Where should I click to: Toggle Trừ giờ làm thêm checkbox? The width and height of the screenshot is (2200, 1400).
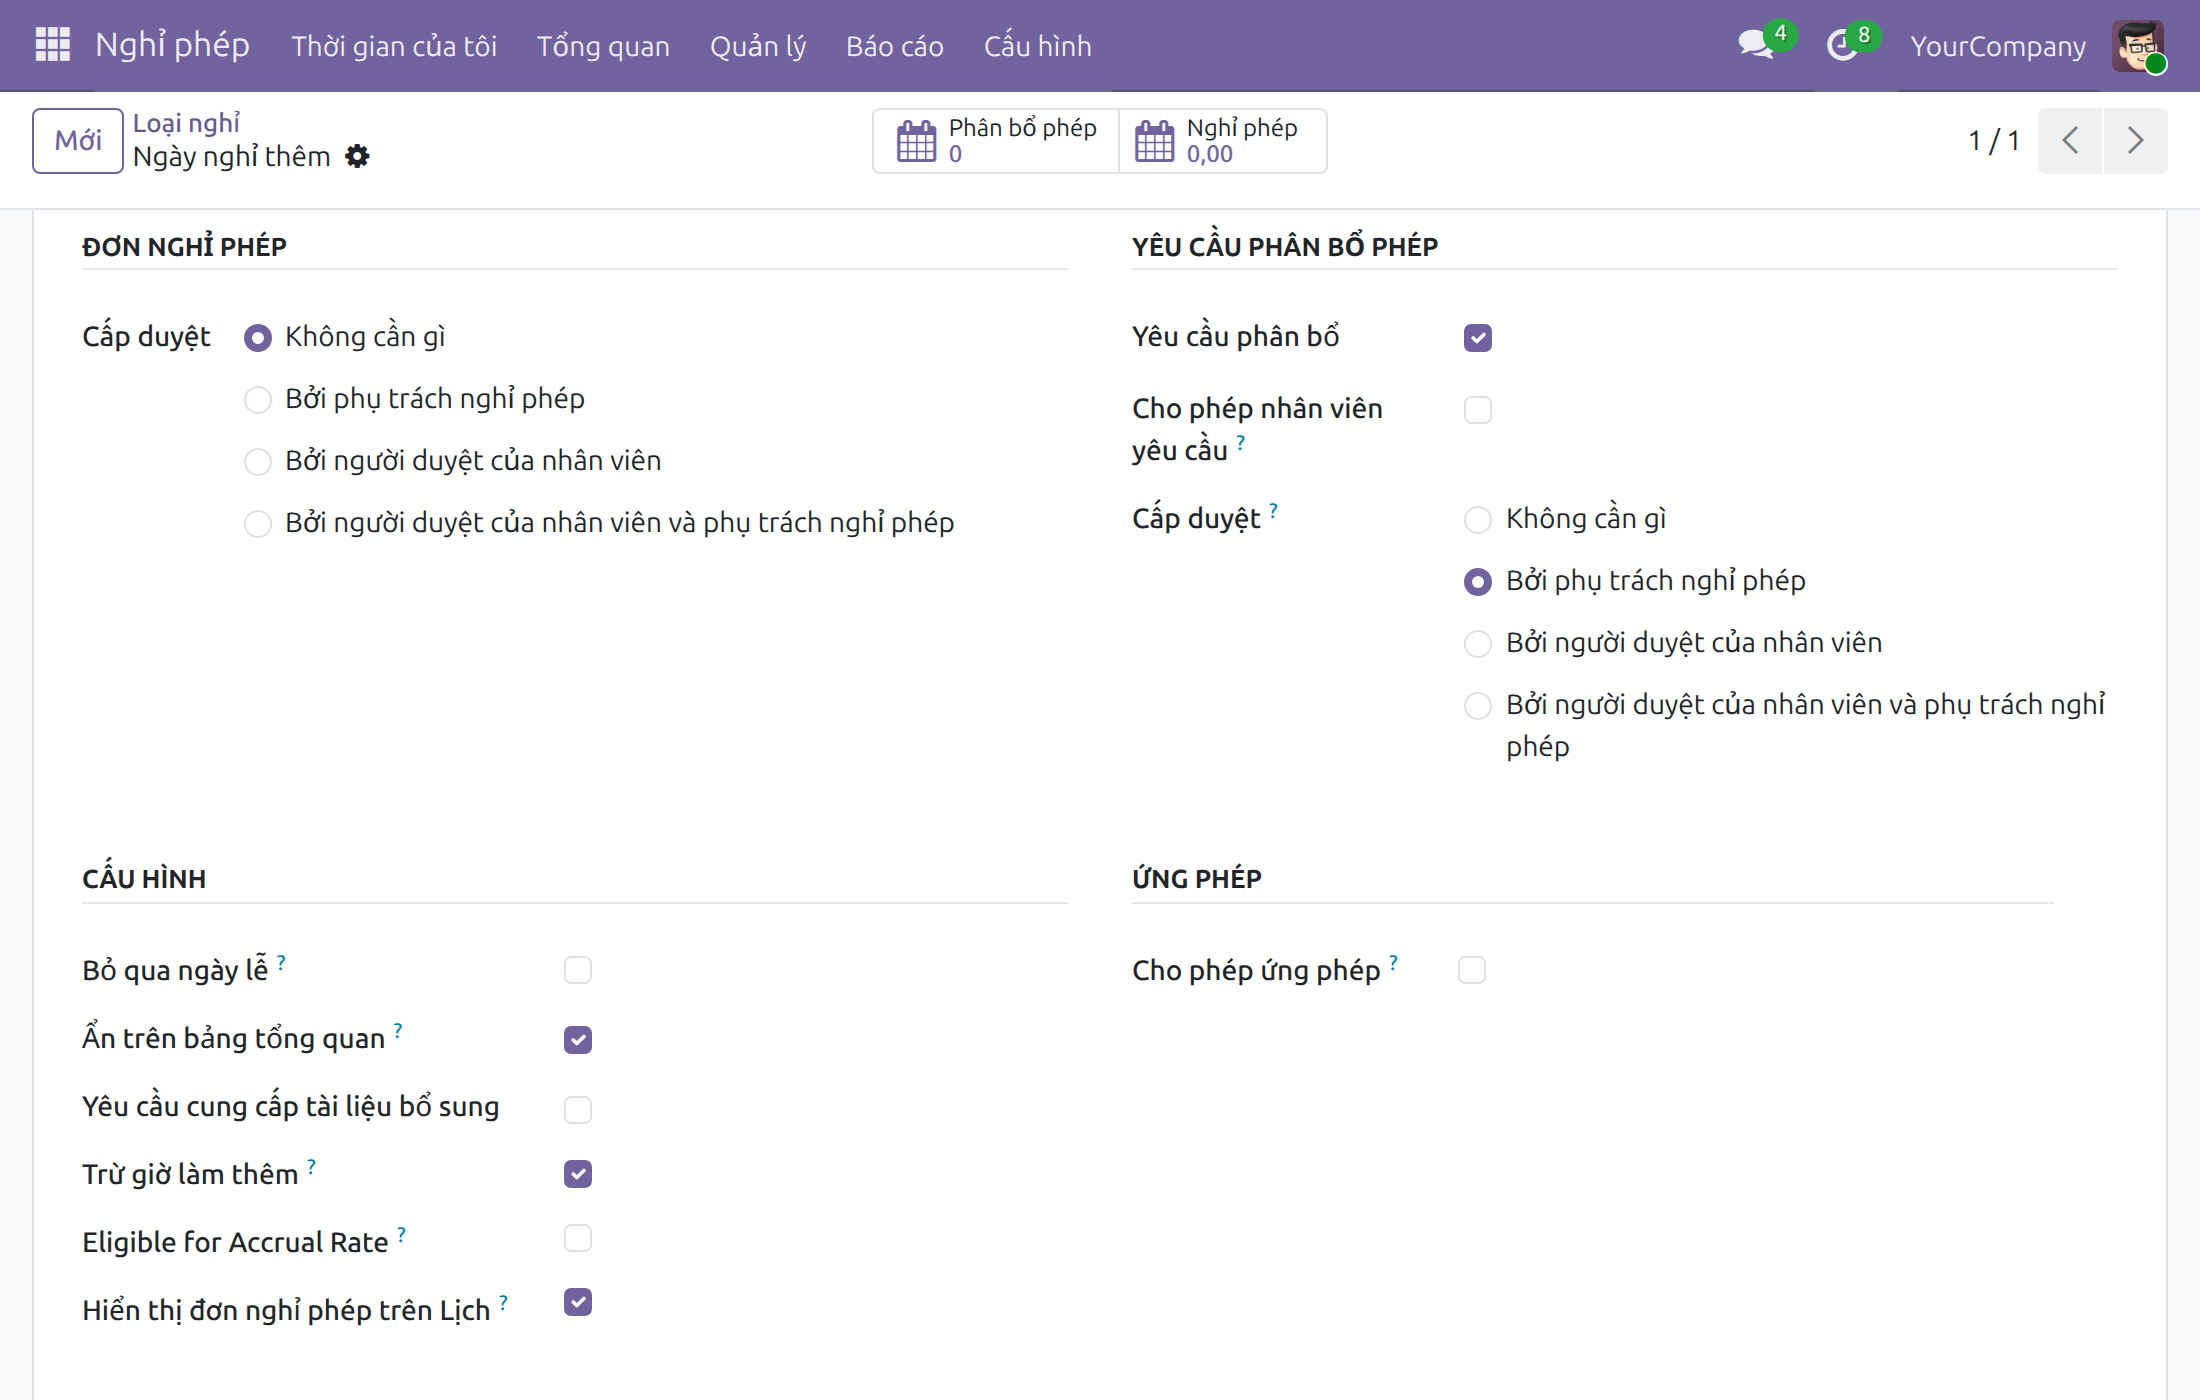pyautogui.click(x=577, y=1174)
